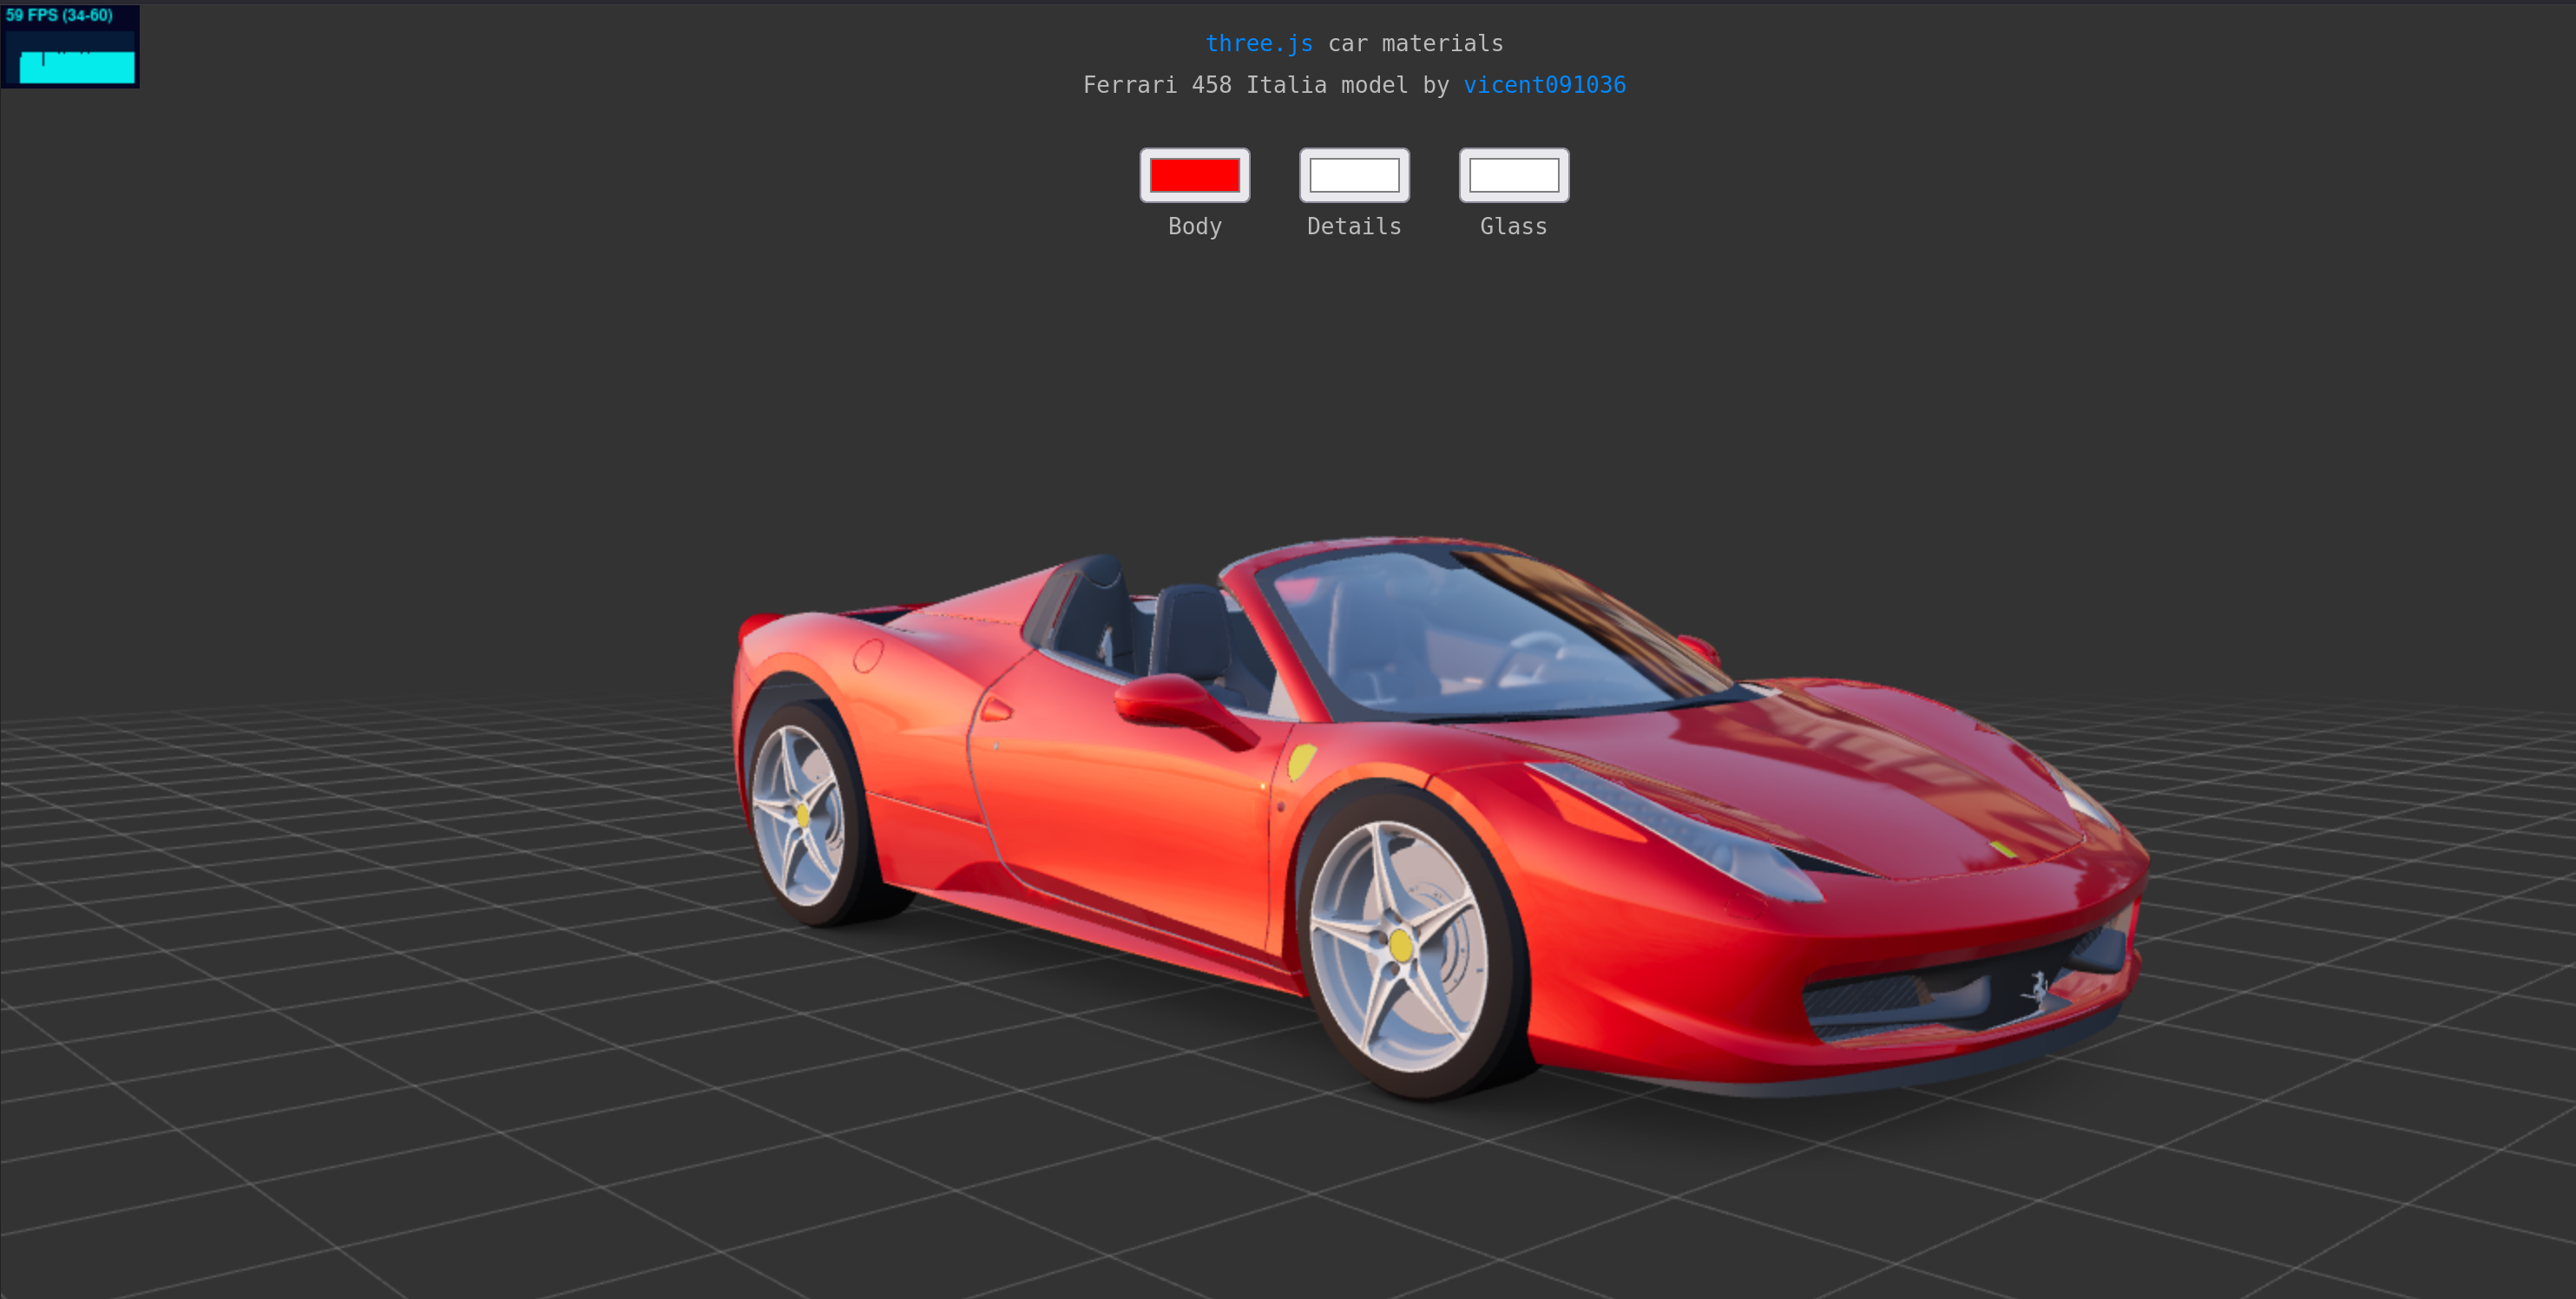Screen dimensions: 2576x1299
Task: Click the yellow Ferrari shield on fender
Action: click(x=1301, y=761)
